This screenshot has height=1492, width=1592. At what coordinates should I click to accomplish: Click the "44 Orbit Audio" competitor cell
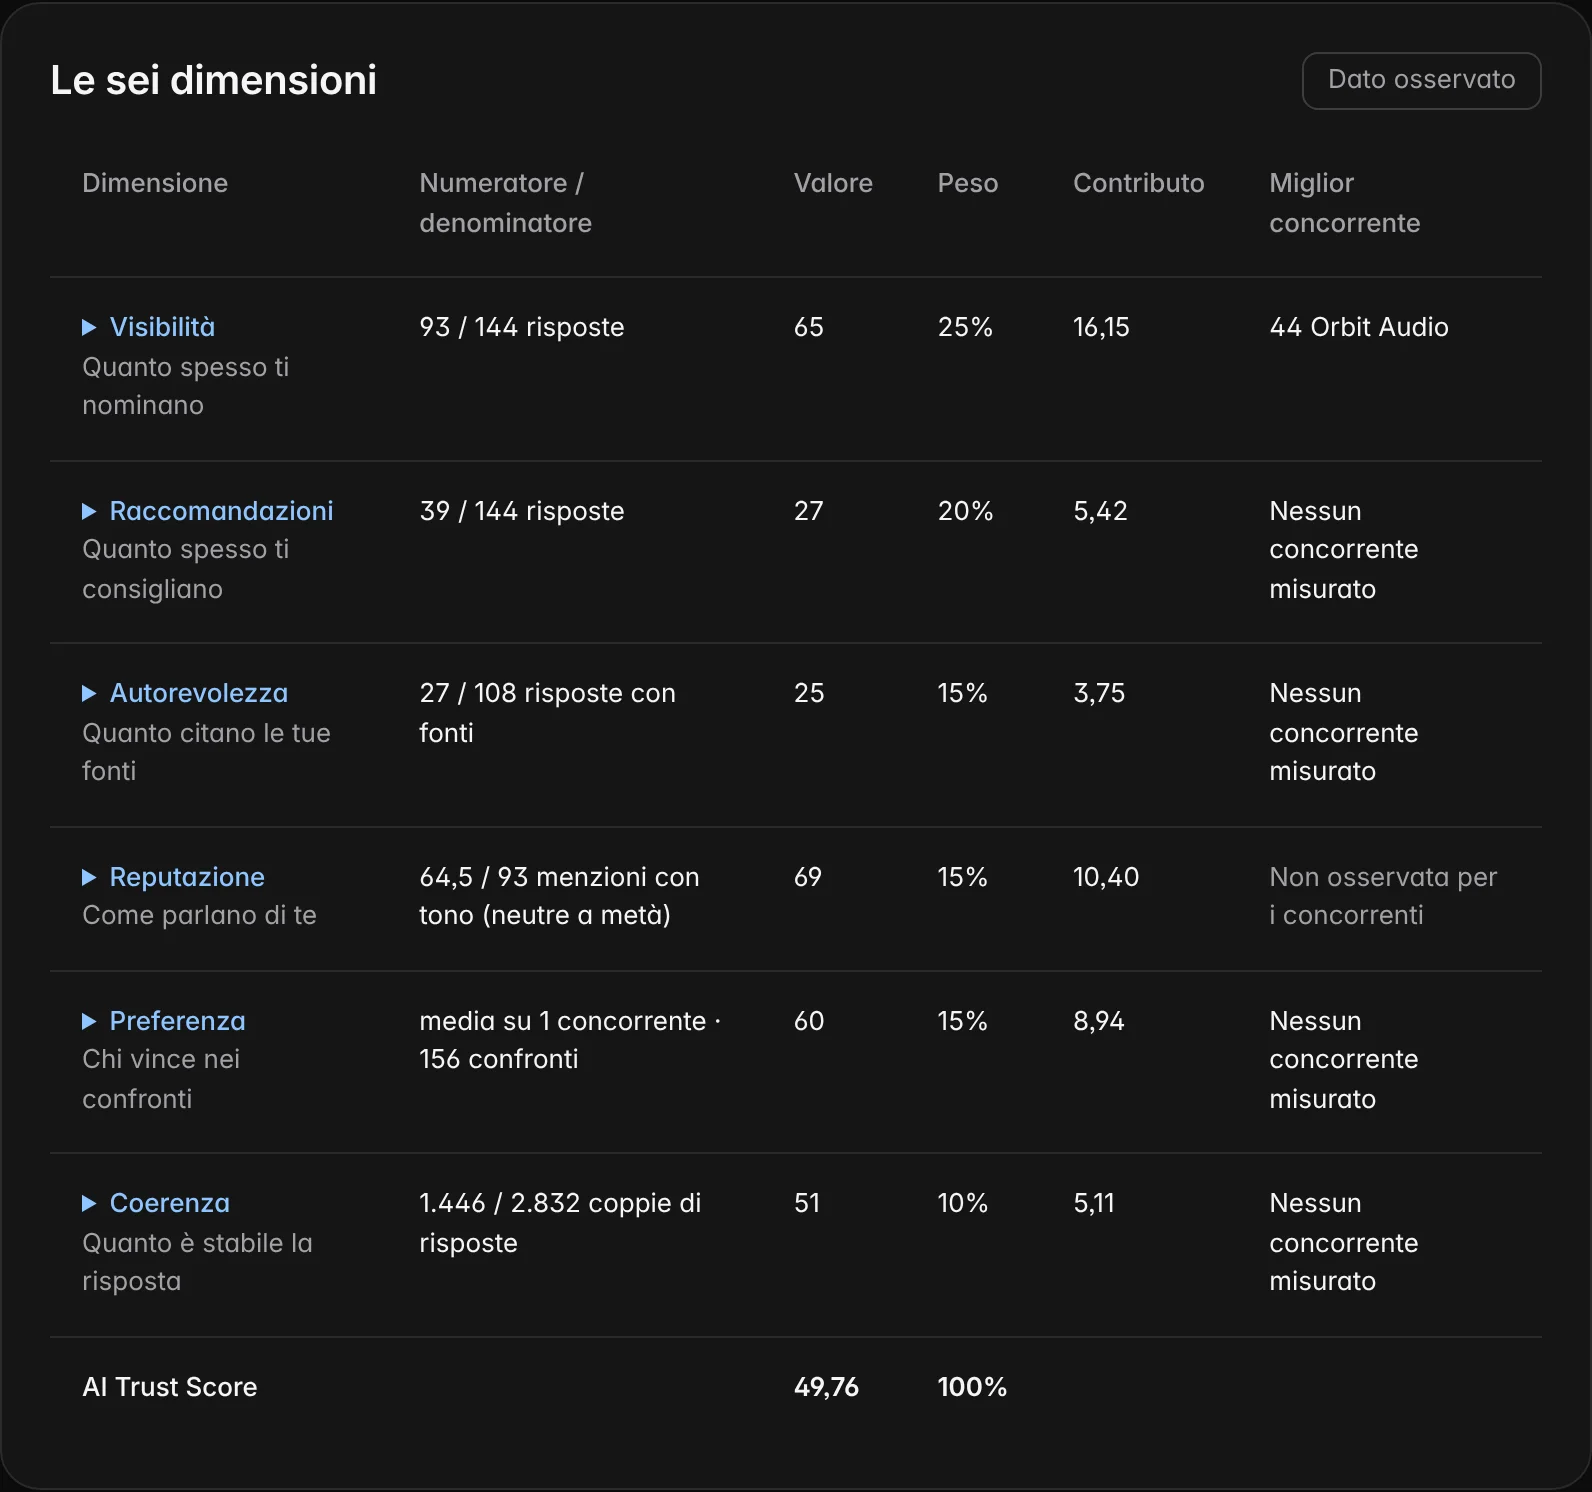coord(1358,327)
